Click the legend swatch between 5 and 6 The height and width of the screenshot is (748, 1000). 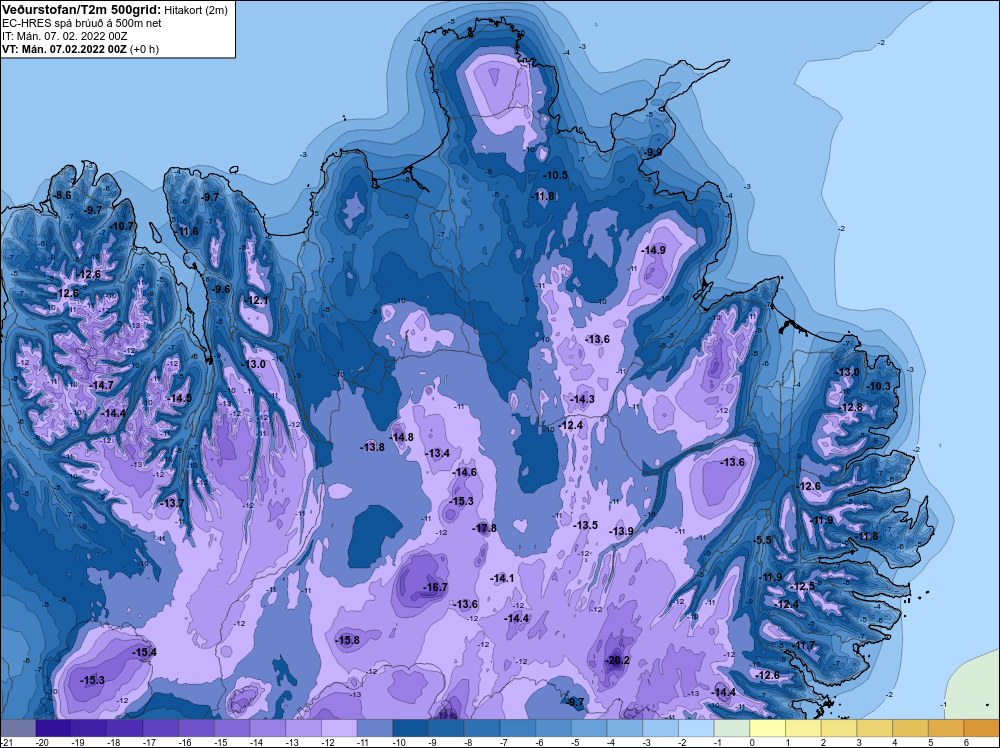tap(946, 728)
